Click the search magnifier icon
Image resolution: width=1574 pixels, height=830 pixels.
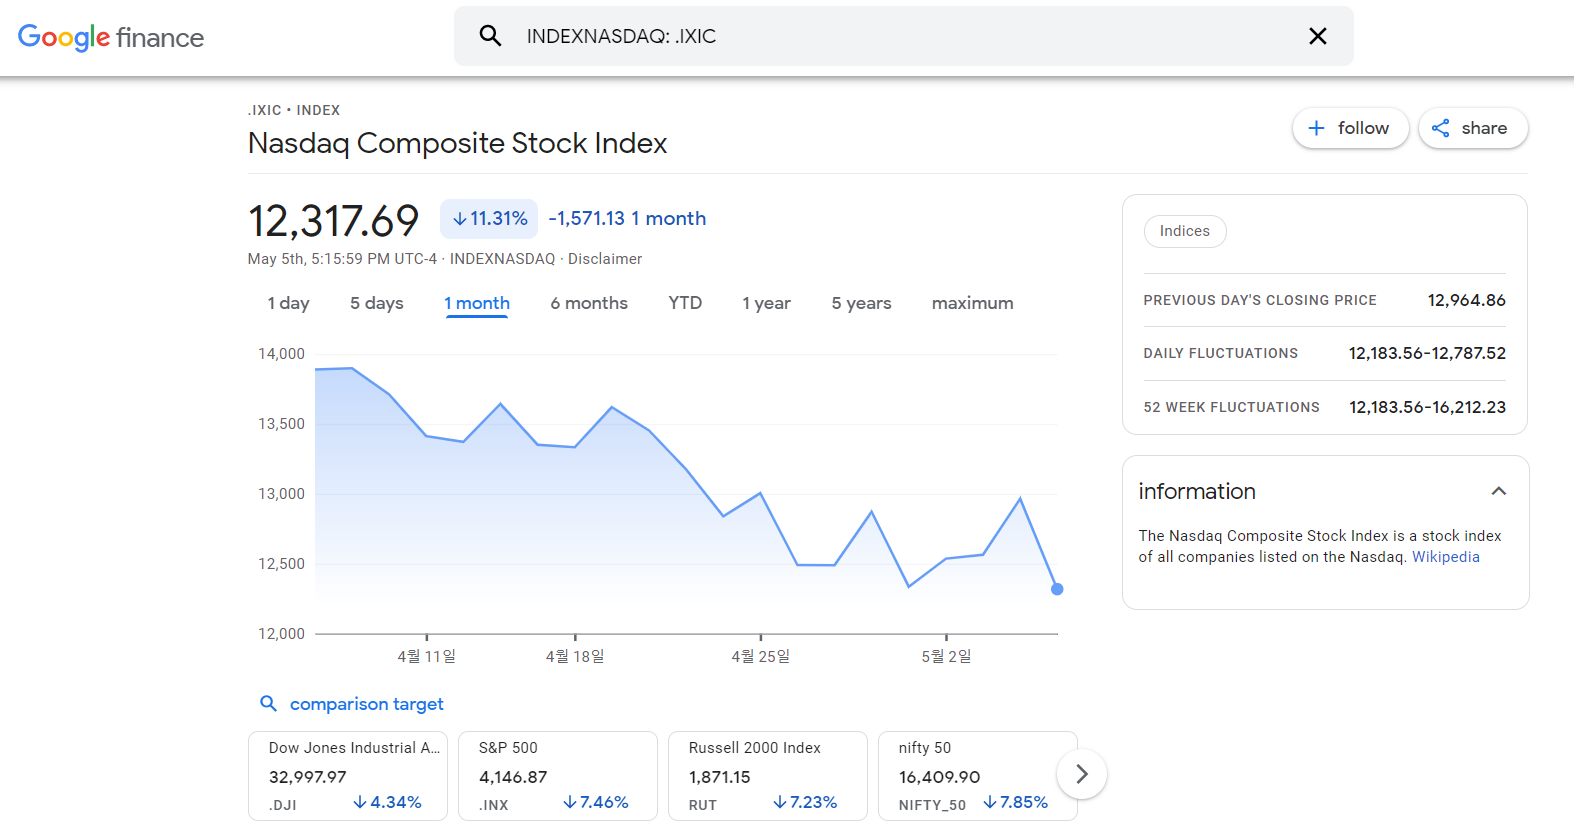point(490,36)
